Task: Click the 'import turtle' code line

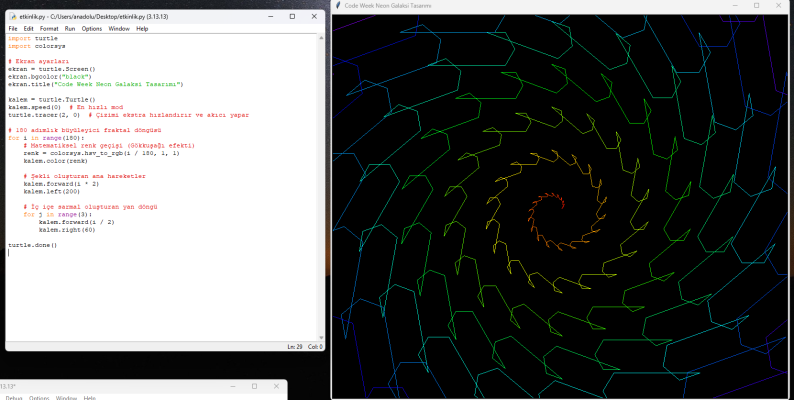Action: click(x=33, y=38)
